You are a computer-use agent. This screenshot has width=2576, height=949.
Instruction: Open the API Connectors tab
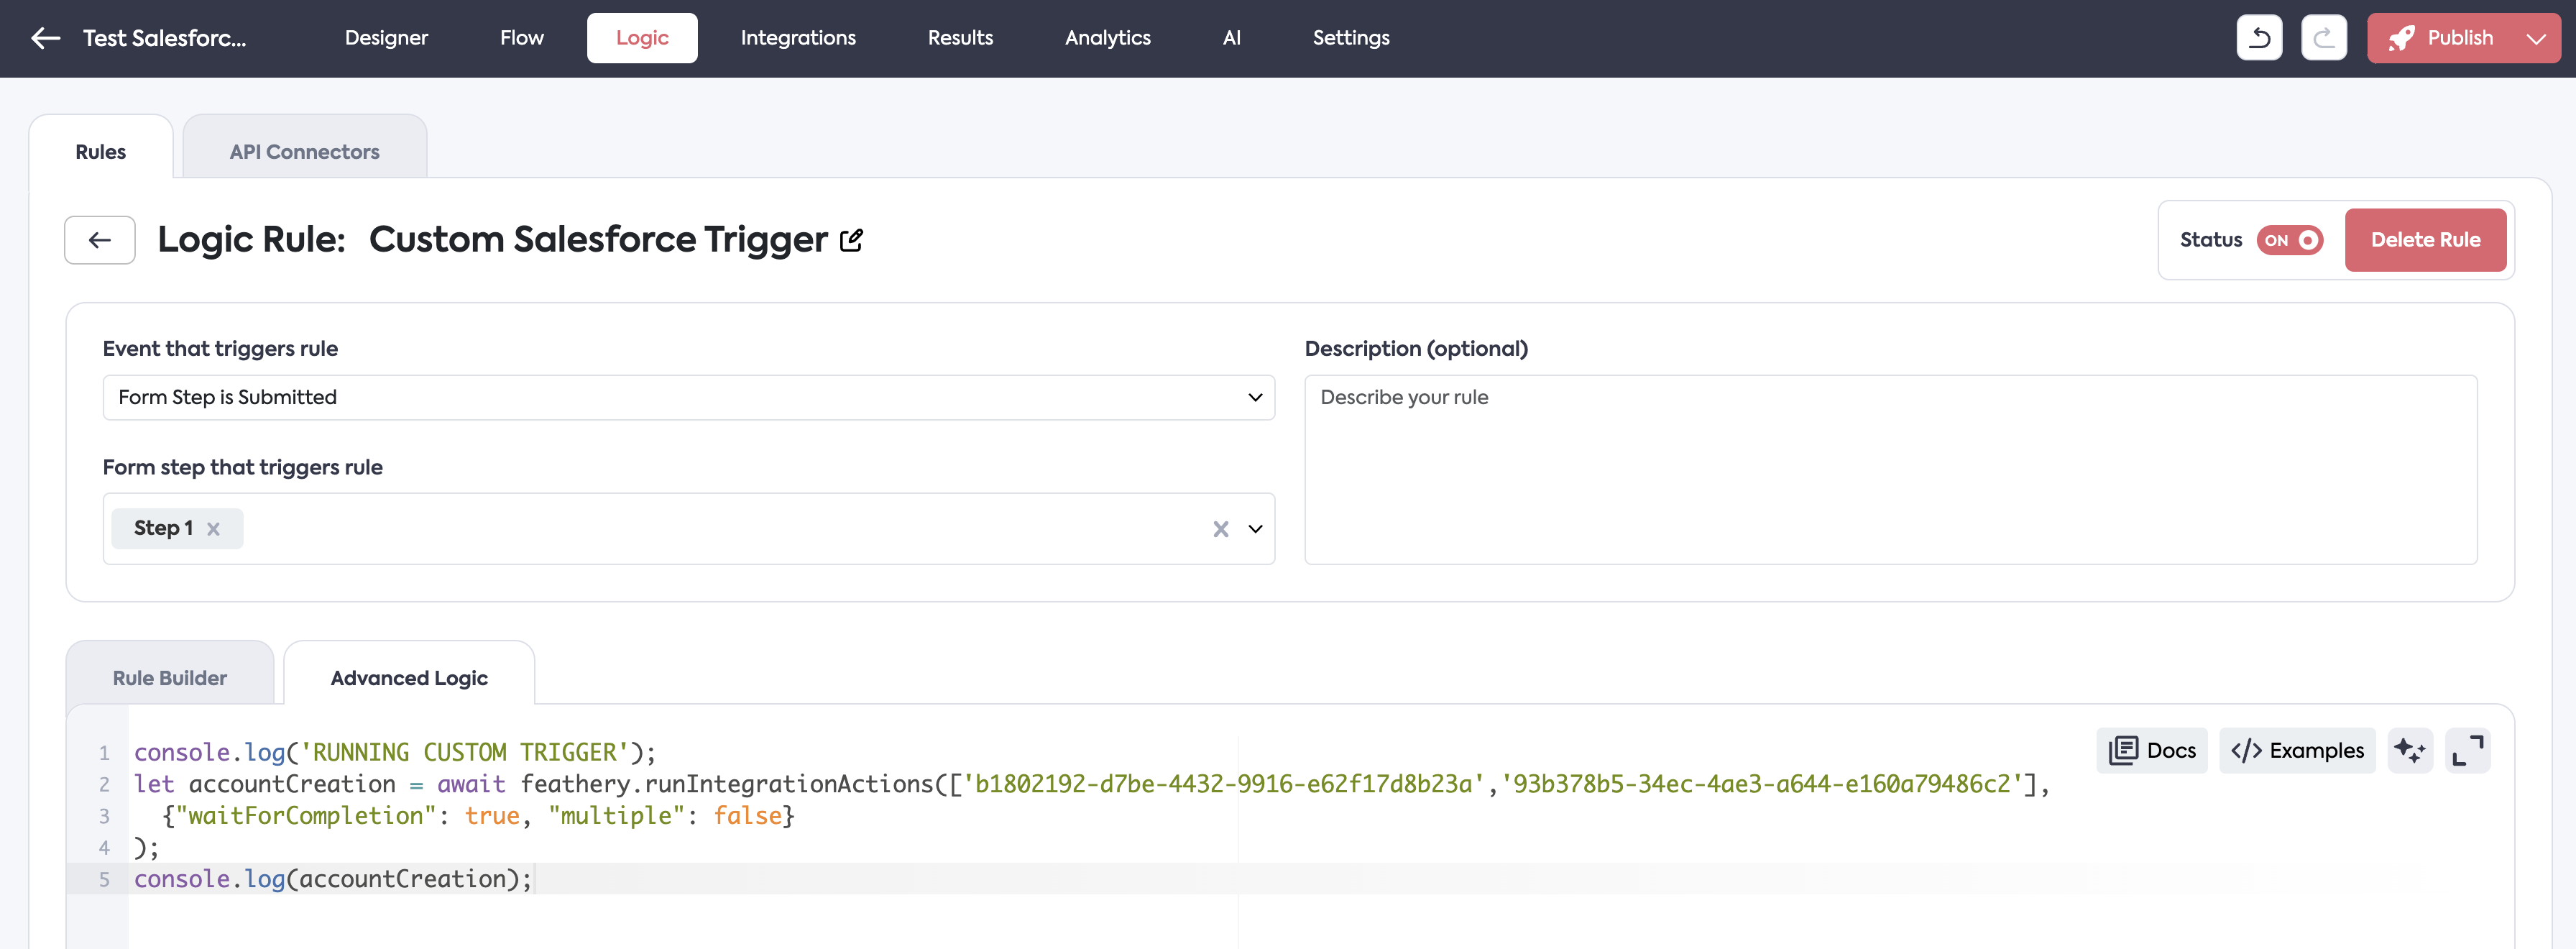click(304, 152)
